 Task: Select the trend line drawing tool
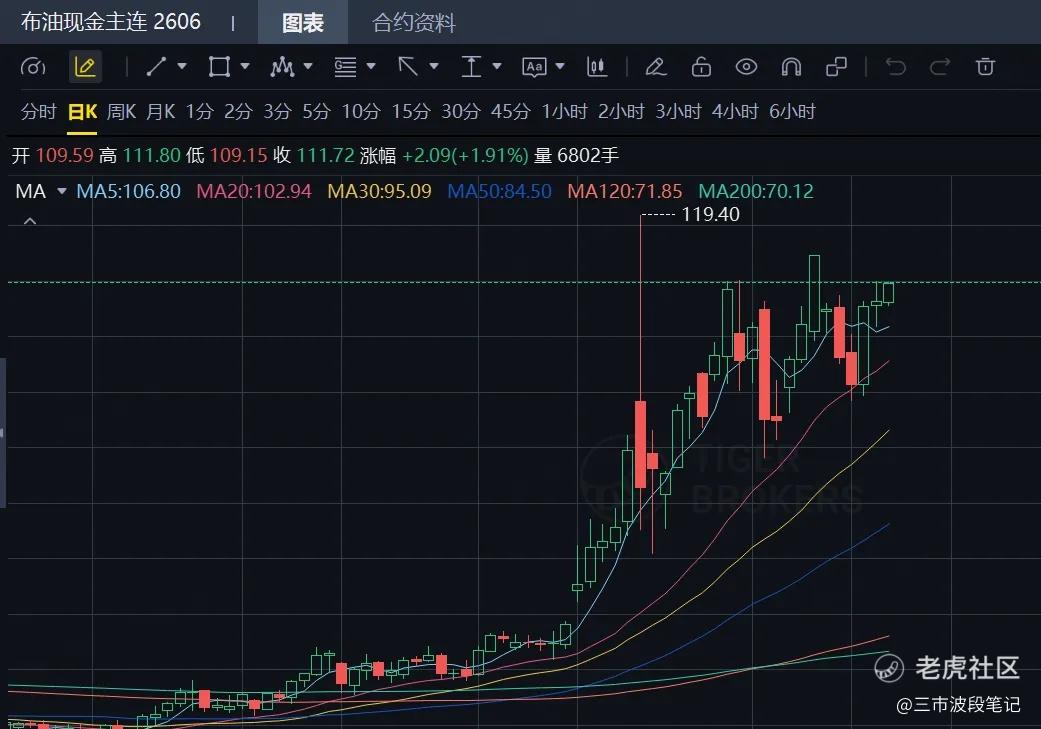157,66
